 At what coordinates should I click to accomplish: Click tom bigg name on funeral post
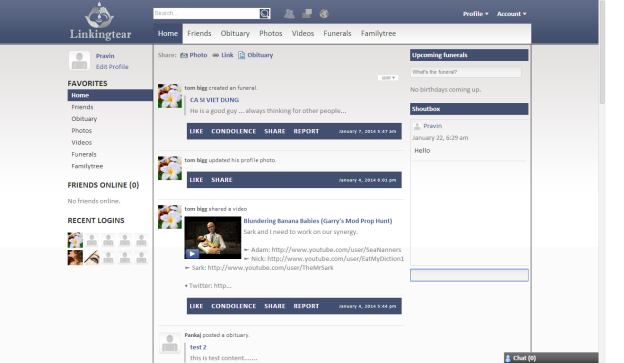click(x=196, y=88)
